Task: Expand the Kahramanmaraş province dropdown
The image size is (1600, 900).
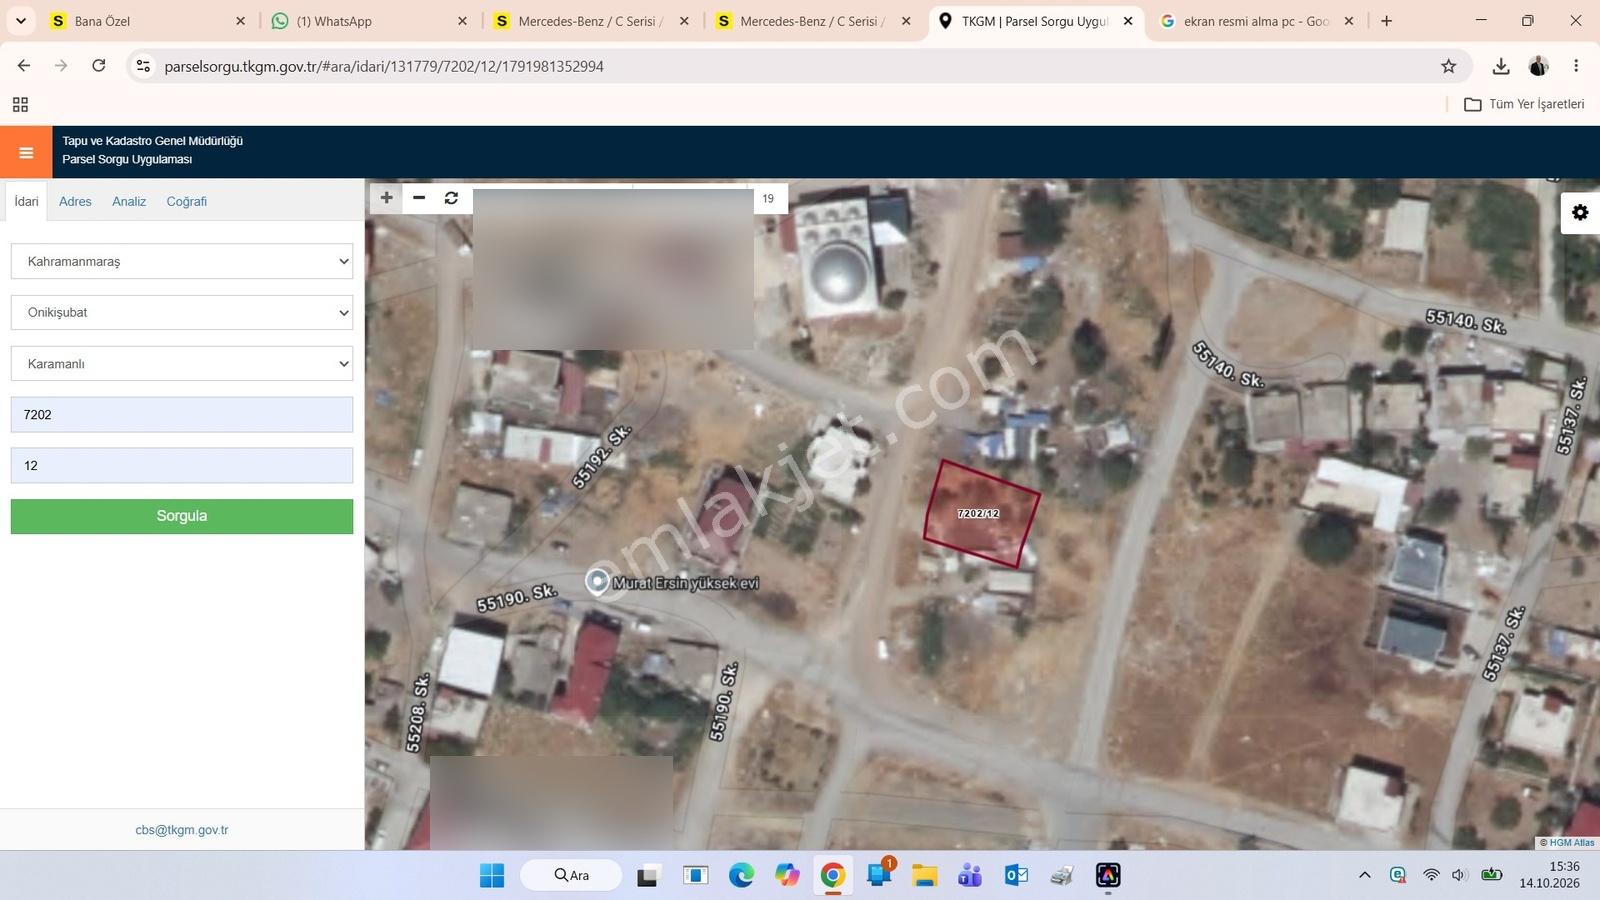Action: [182, 261]
